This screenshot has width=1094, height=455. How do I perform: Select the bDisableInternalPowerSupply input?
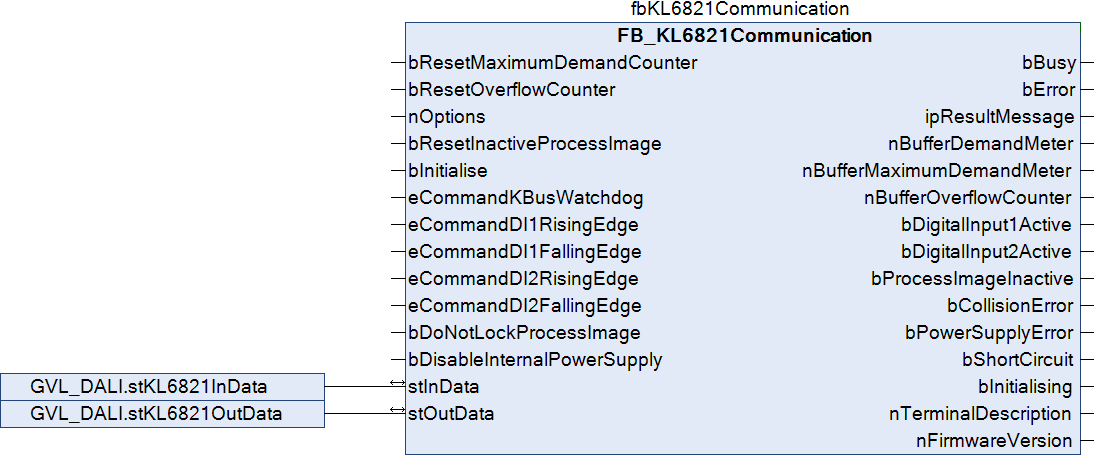535,359
